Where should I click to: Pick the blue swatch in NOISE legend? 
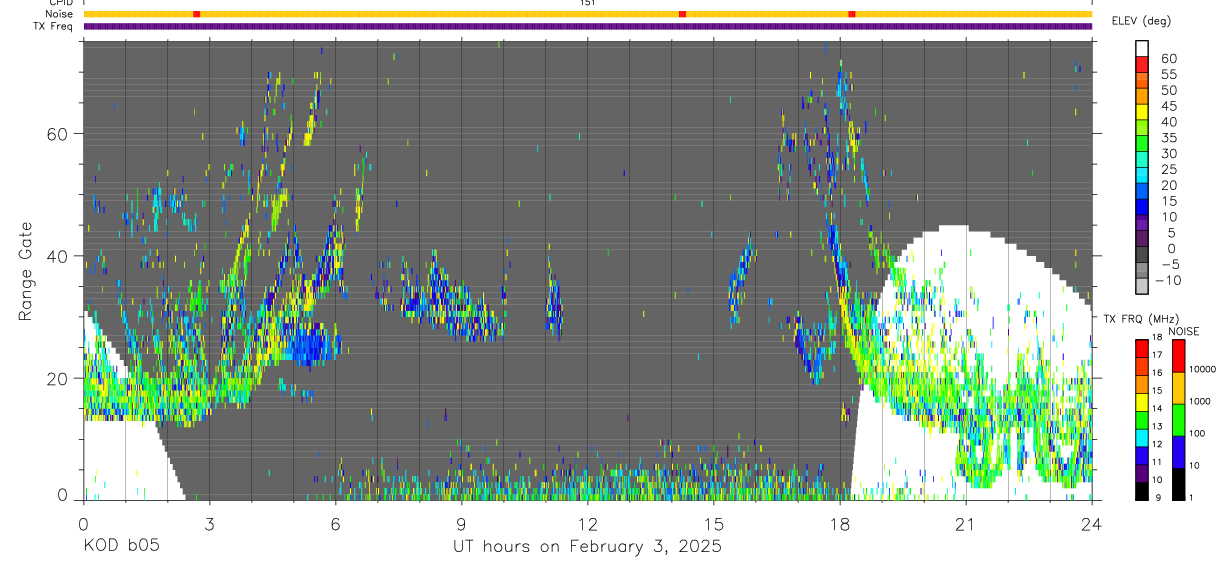tap(1178, 451)
